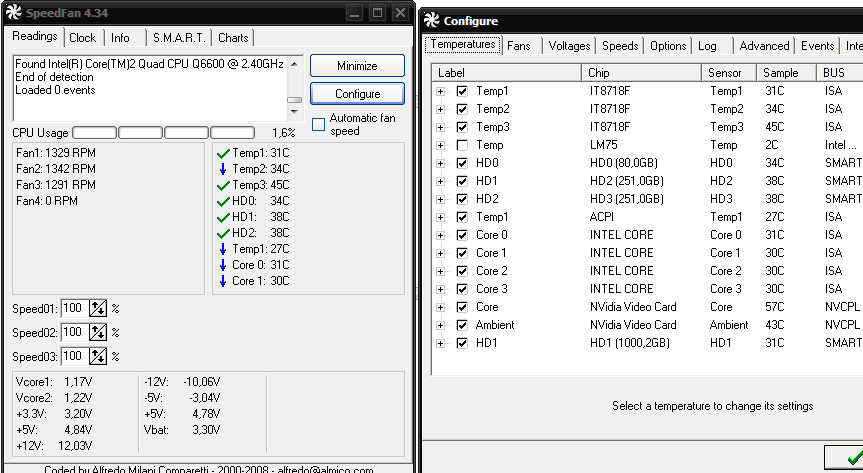Expand the Core 3 tree row
Screen dimensions: 863x473
[x=440, y=289]
